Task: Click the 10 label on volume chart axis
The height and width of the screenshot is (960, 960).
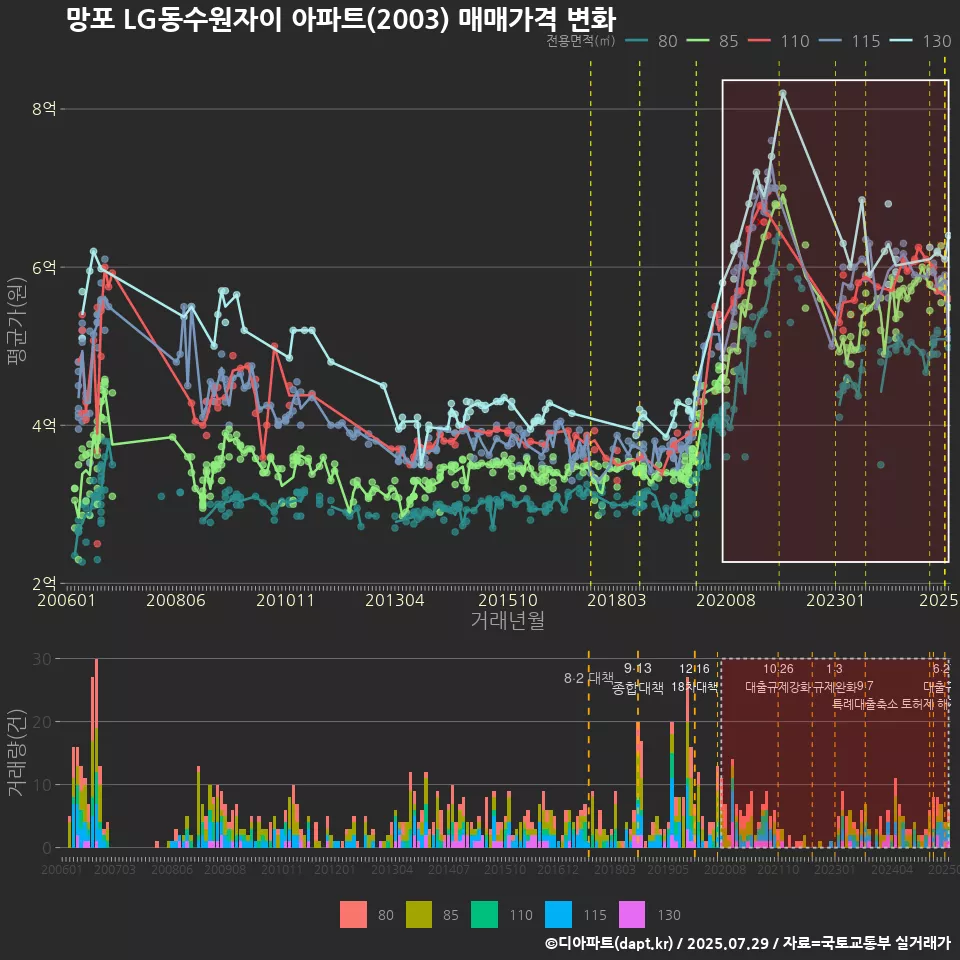Action: click(x=42, y=785)
